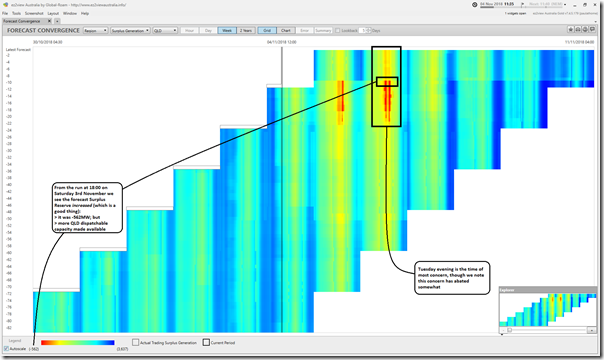Image resolution: width=604 pixels, height=360 pixels.
Task: Expand the QLD region dropdown
Action: click(165, 30)
